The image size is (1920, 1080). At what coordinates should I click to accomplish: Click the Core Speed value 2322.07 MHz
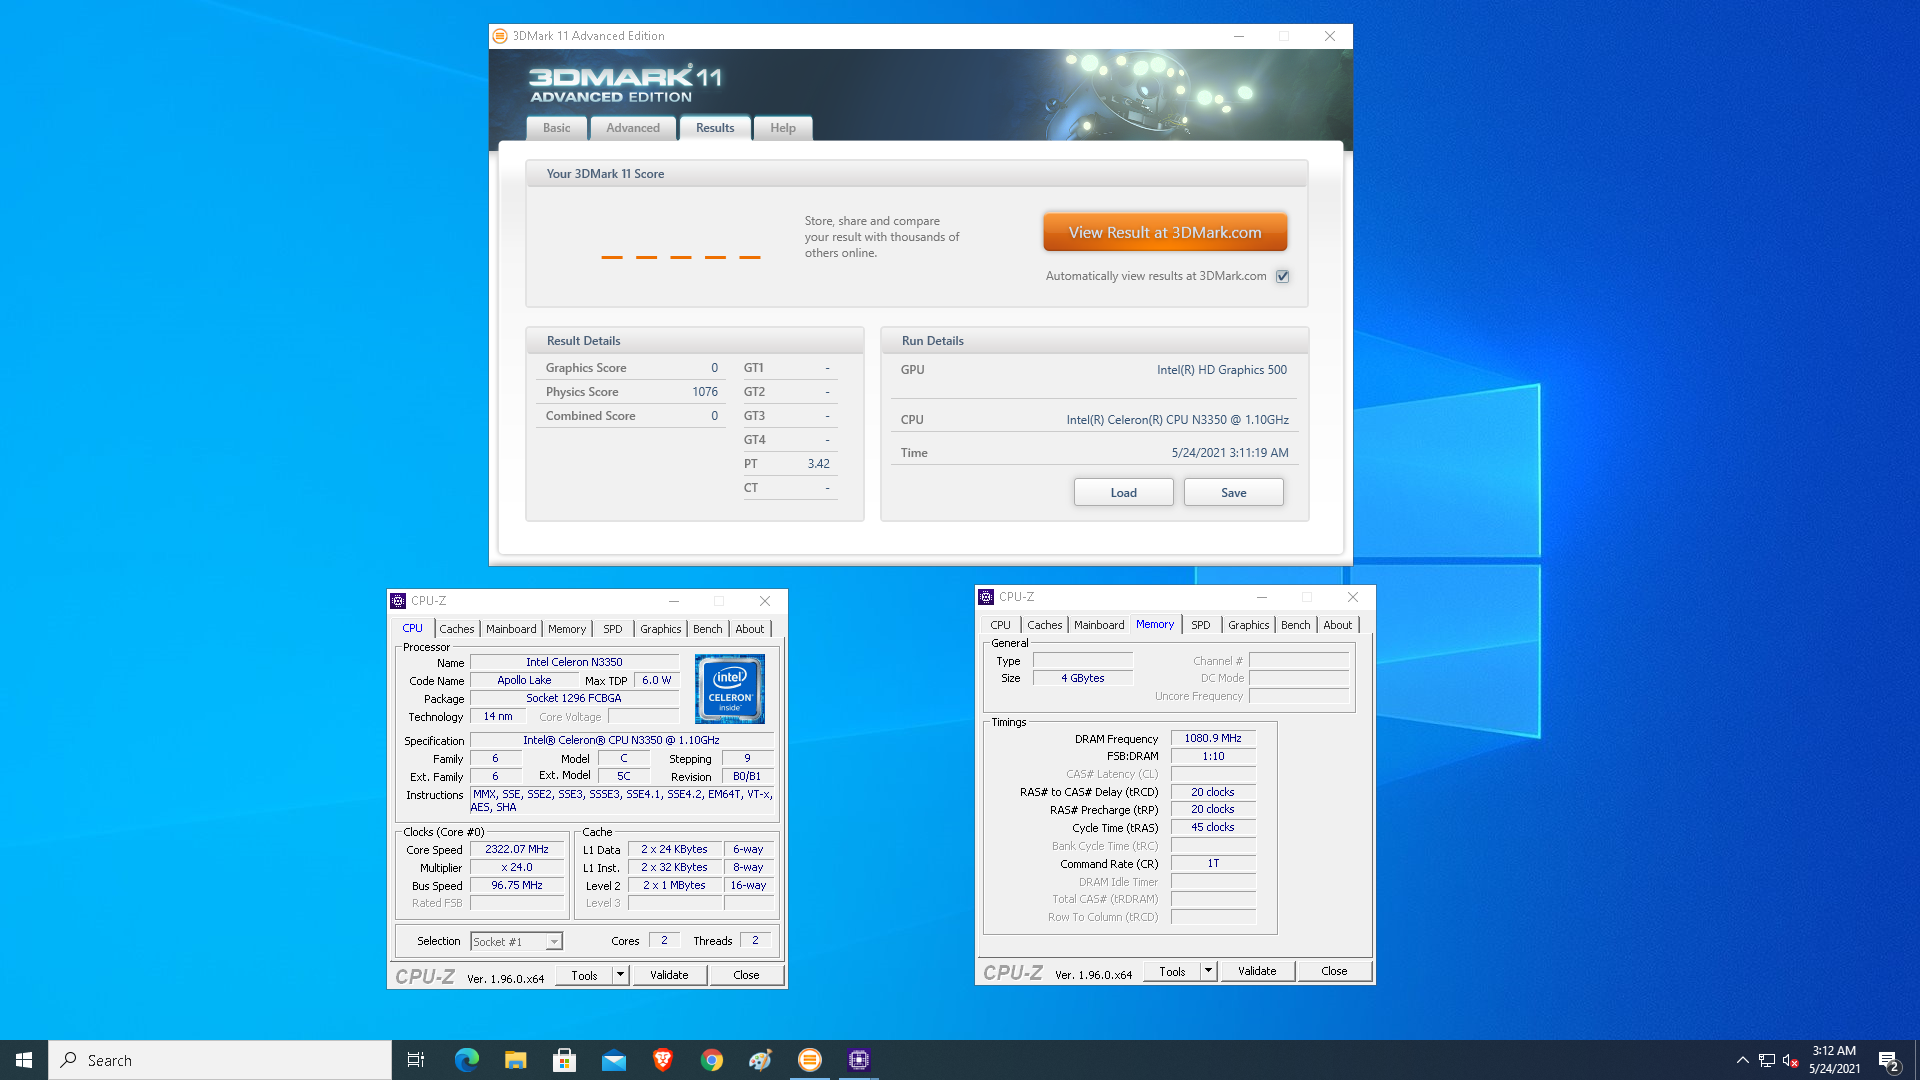coord(517,849)
